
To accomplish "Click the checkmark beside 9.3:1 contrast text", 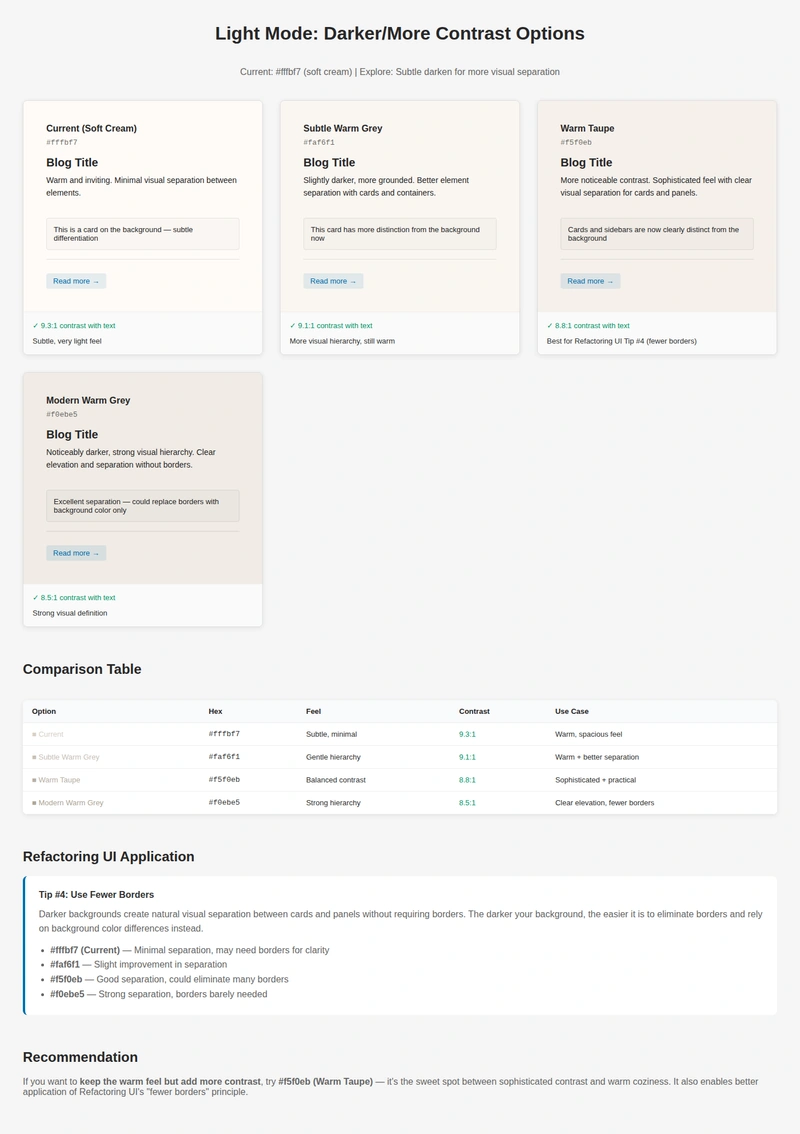I will (34, 325).
